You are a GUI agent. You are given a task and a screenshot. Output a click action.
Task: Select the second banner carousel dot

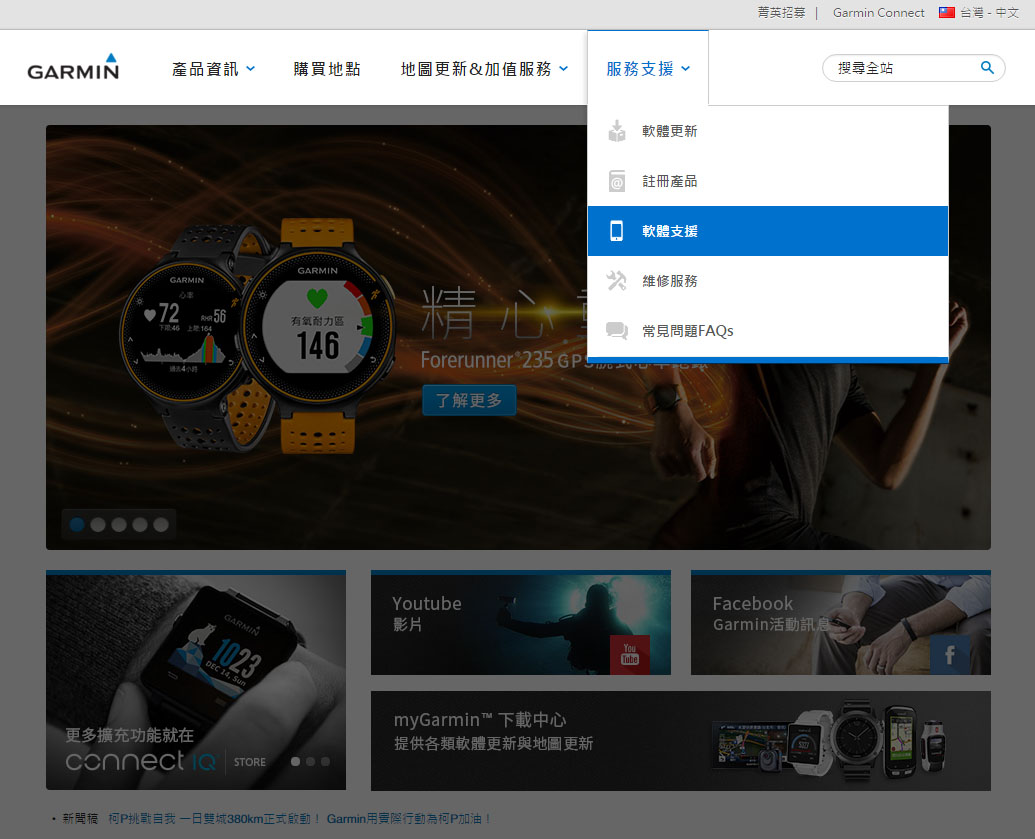tap(98, 524)
